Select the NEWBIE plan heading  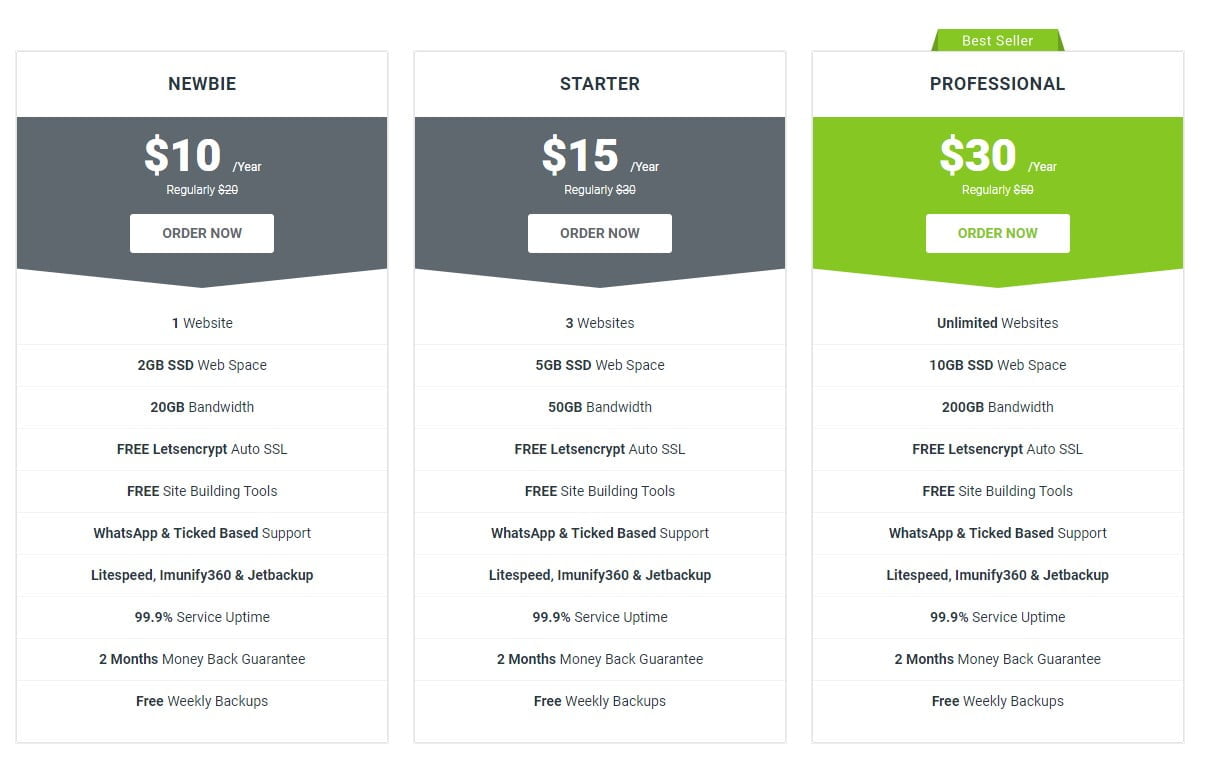[202, 84]
